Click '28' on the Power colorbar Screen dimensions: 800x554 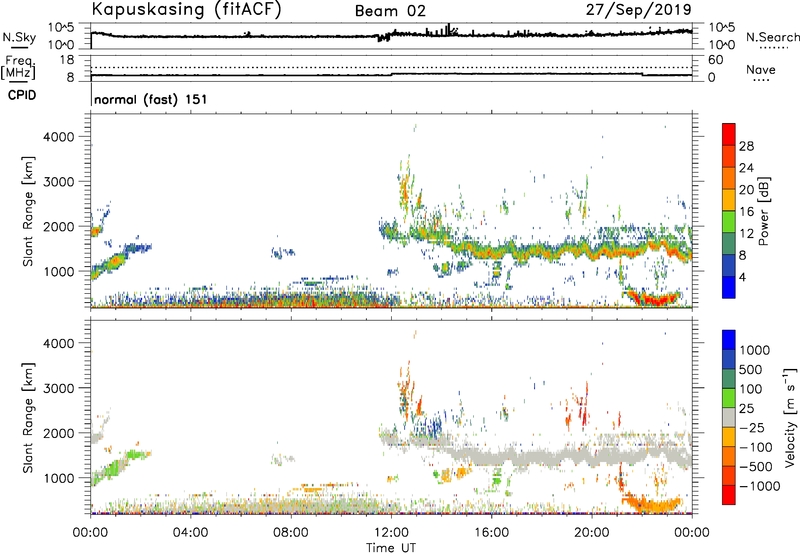click(746, 146)
